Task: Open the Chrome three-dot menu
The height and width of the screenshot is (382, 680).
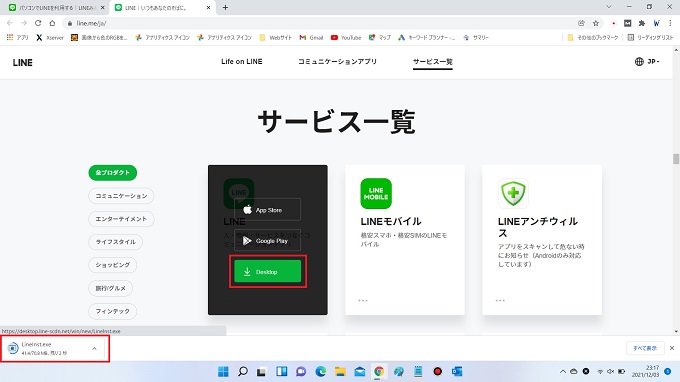Action: 670,23
